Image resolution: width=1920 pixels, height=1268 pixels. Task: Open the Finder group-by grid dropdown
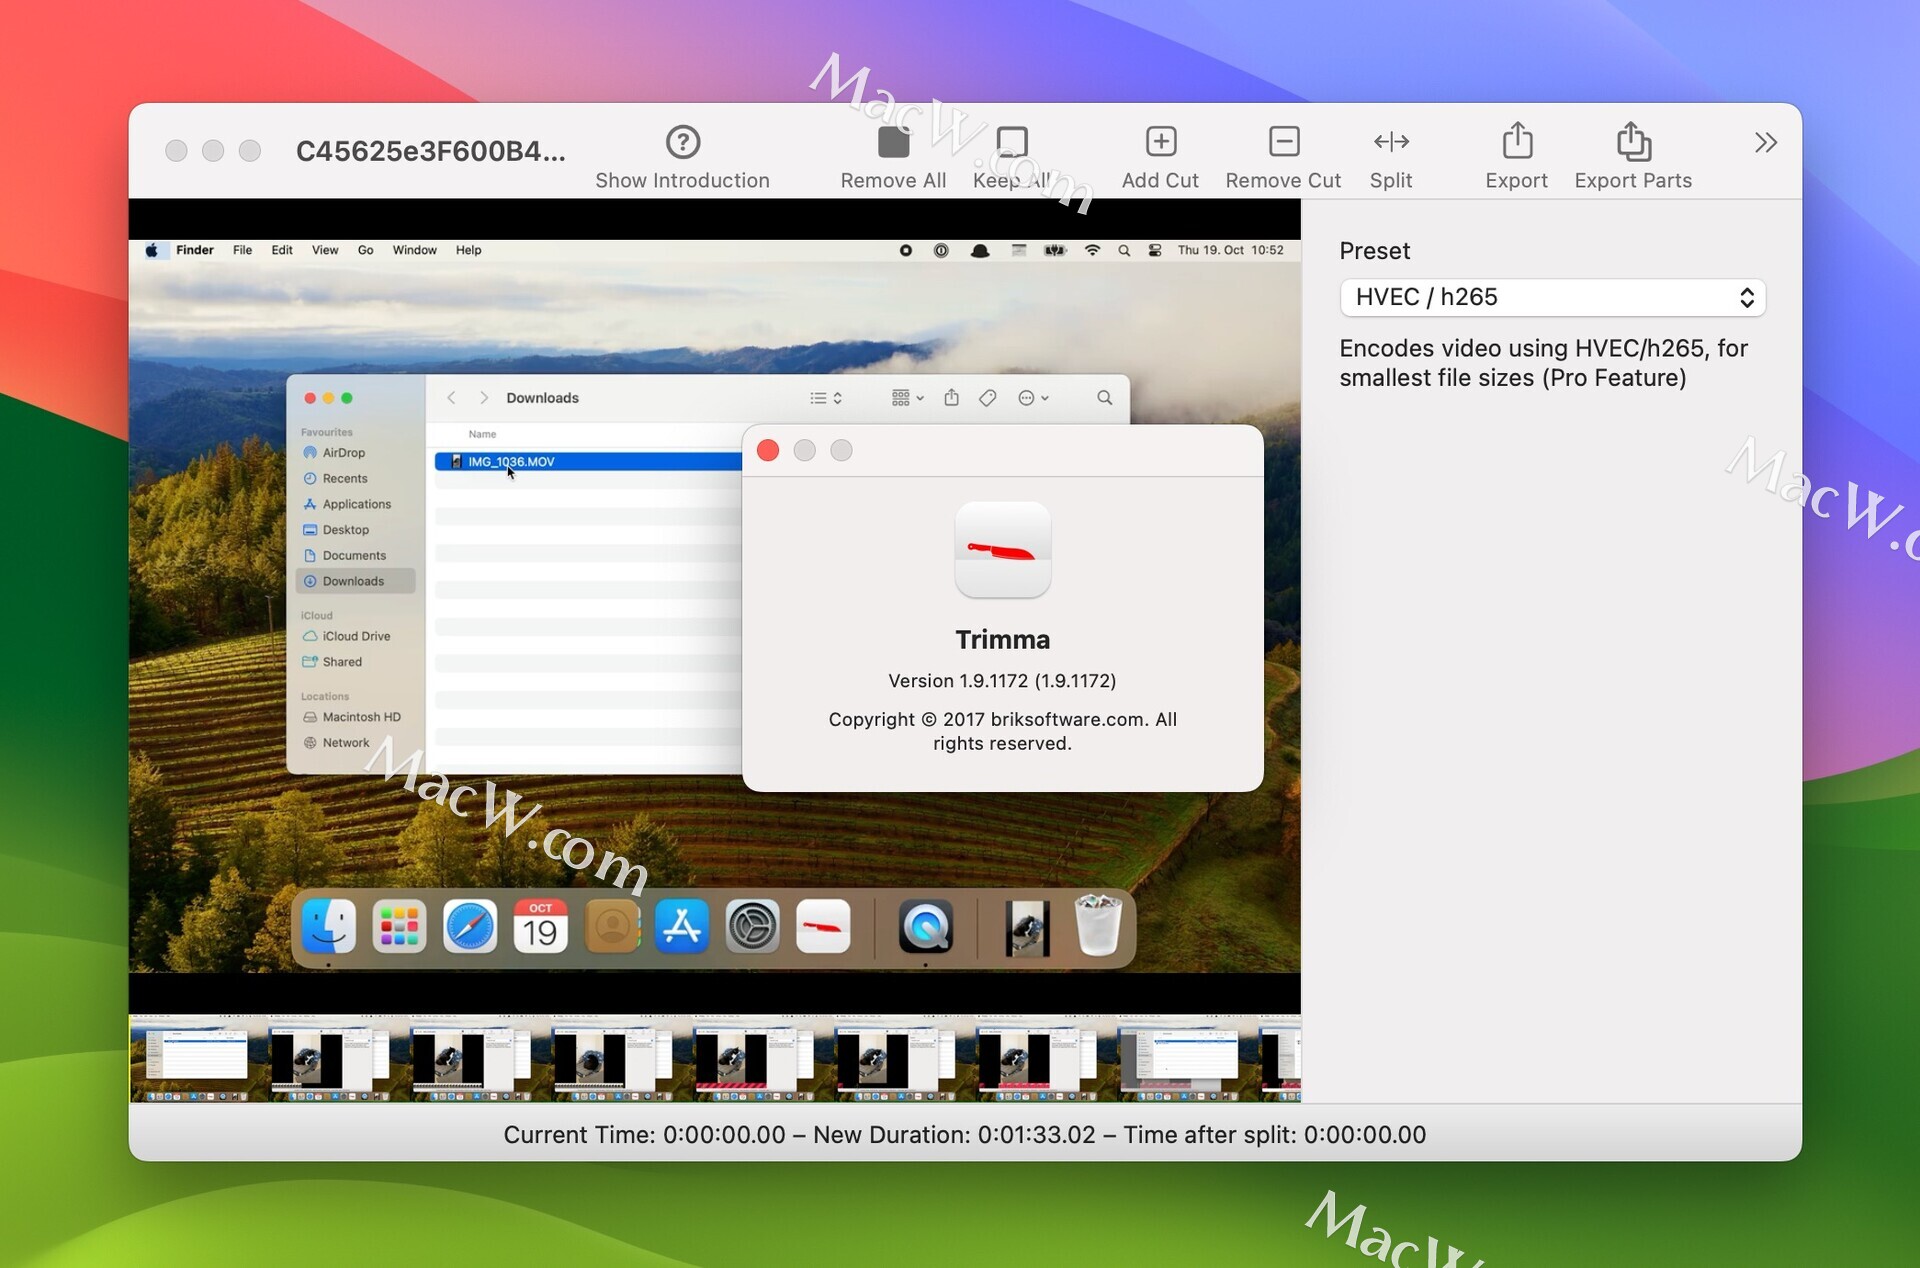[x=907, y=398]
